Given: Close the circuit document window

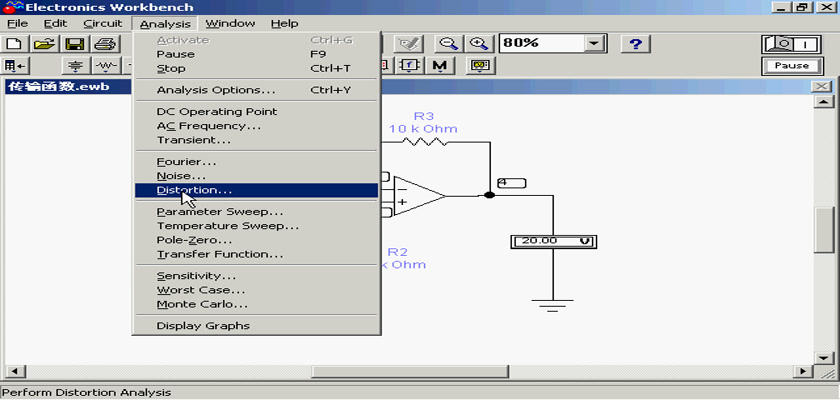Looking at the screenshot, I should [821, 87].
